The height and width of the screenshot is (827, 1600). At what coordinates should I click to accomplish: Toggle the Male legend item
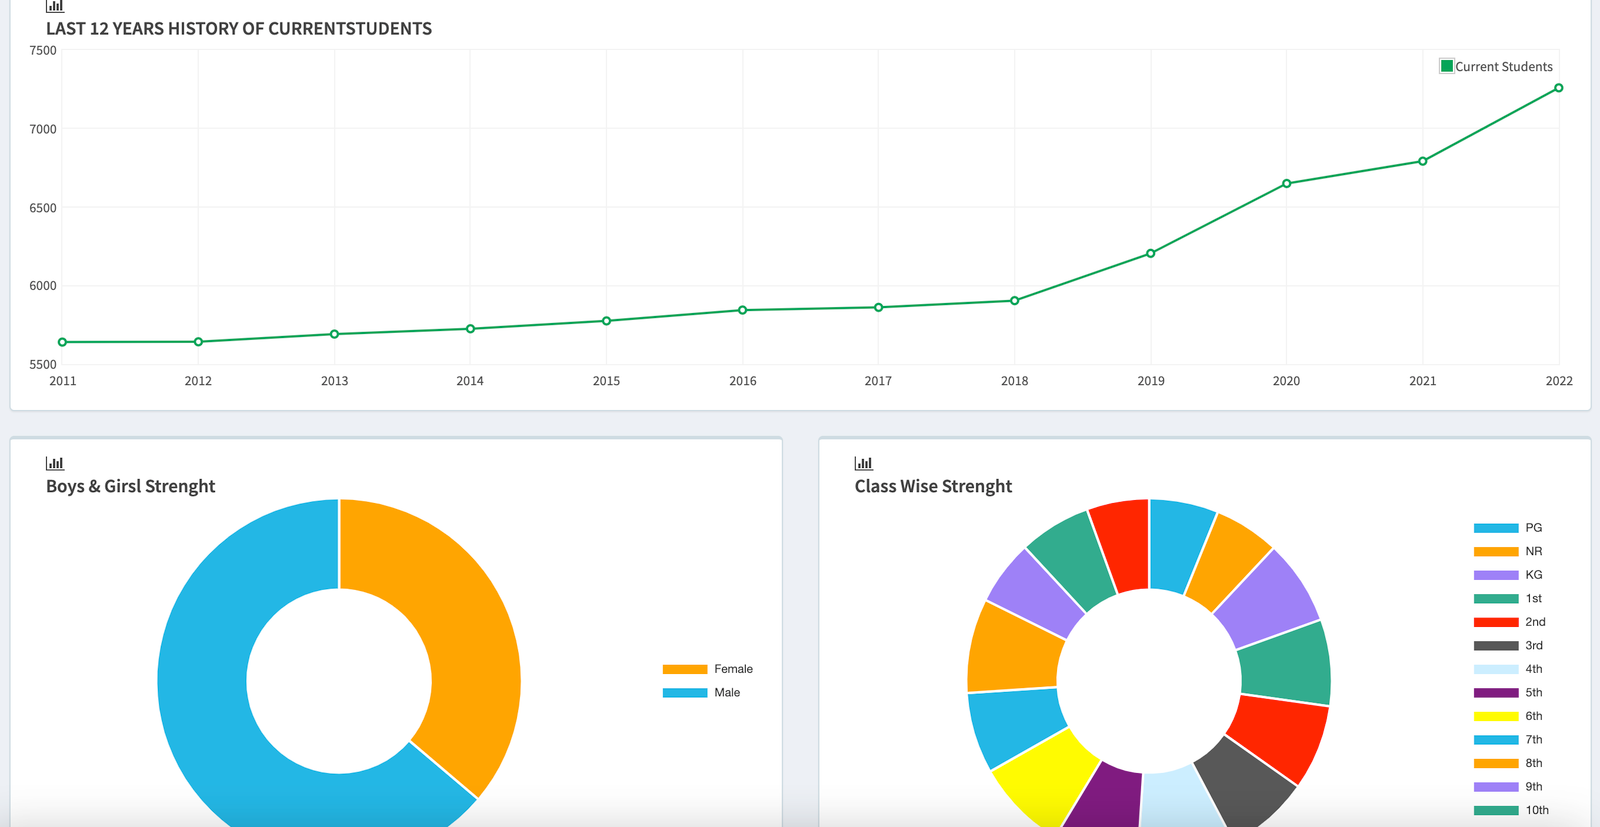coord(701,692)
